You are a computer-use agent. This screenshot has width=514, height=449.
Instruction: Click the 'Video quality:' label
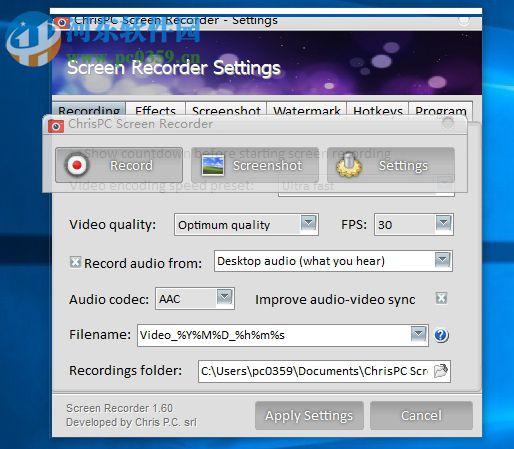pos(112,225)
